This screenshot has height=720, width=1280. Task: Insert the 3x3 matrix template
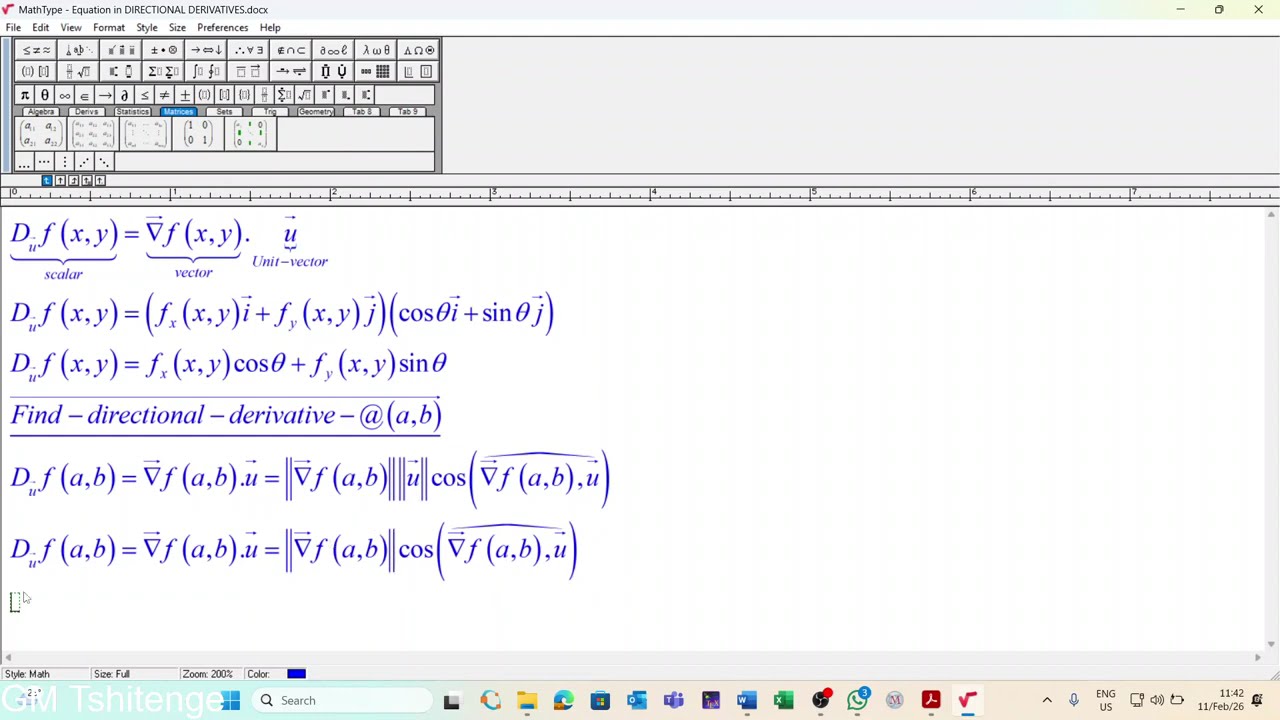click(x=93, y=134)
